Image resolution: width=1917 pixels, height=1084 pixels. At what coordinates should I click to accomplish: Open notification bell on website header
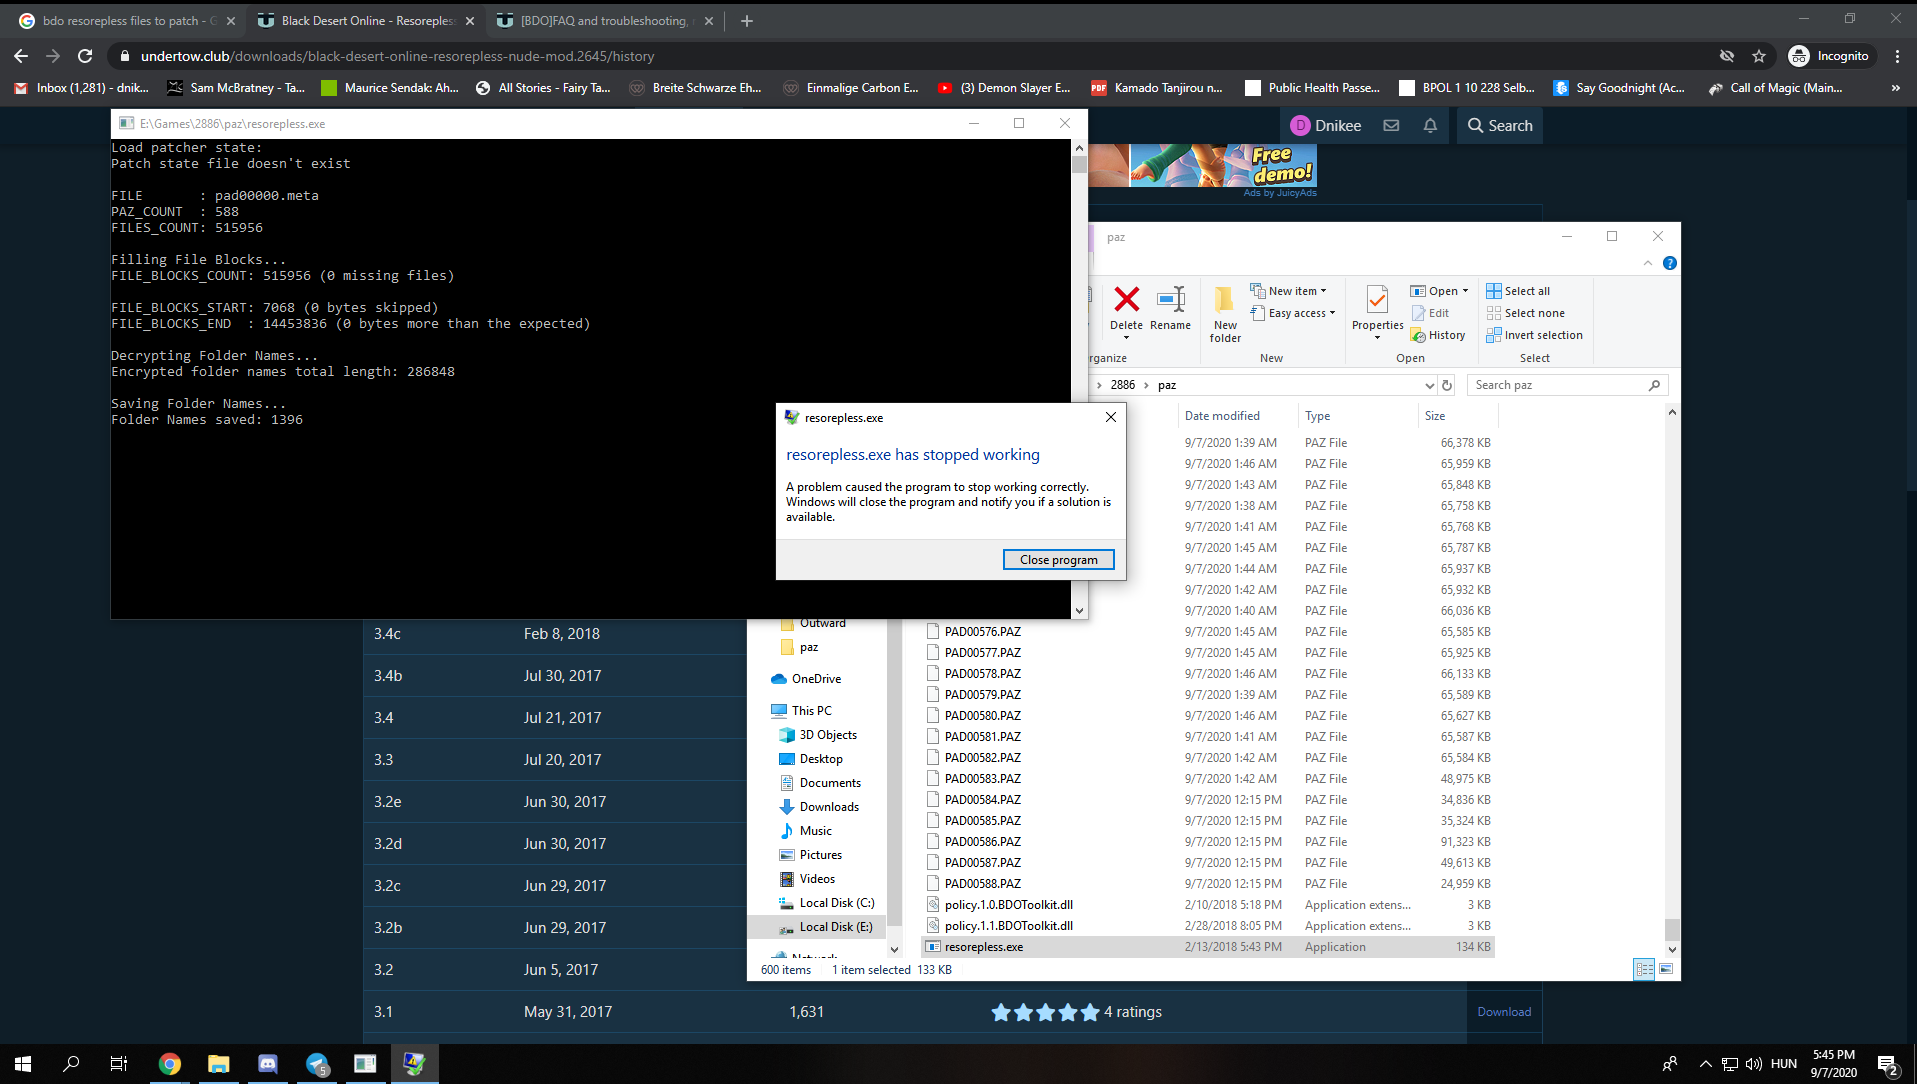(x=1430, y=126)
